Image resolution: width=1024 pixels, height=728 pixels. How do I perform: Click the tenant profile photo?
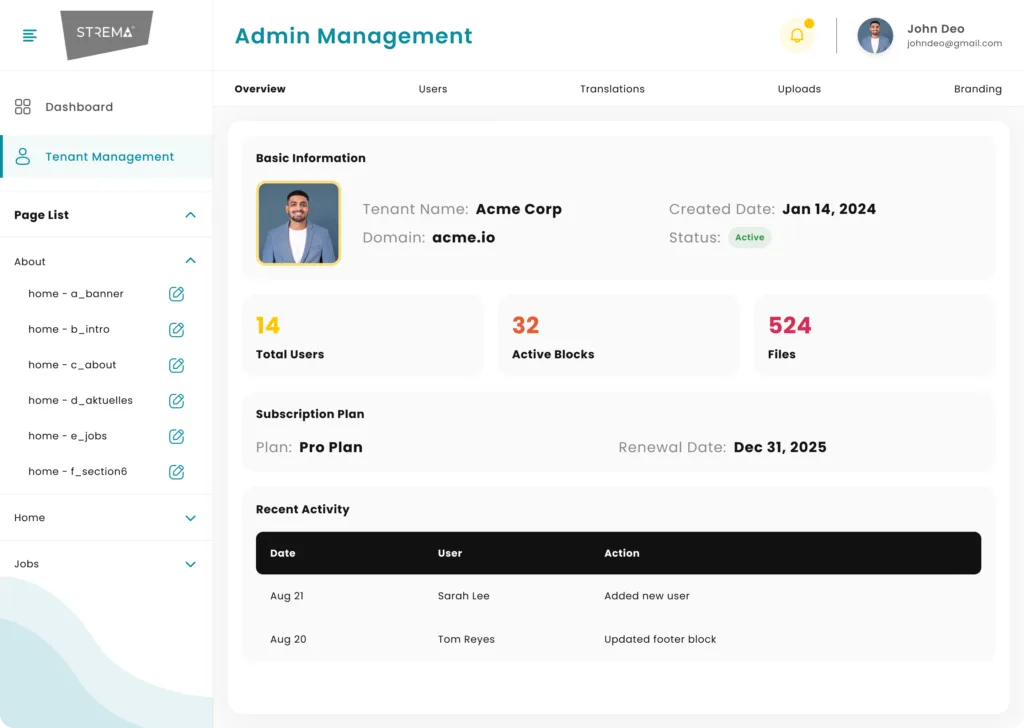point(298,223)
